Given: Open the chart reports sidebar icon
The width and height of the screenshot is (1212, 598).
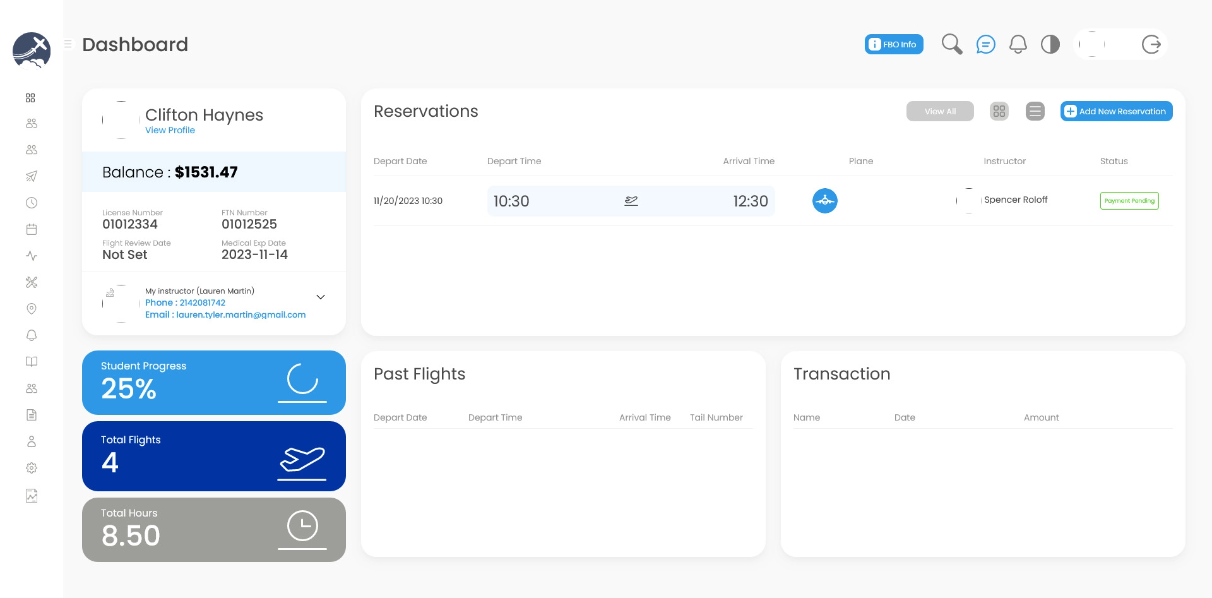Looking at the screenshot, I should tap(31, 495).
